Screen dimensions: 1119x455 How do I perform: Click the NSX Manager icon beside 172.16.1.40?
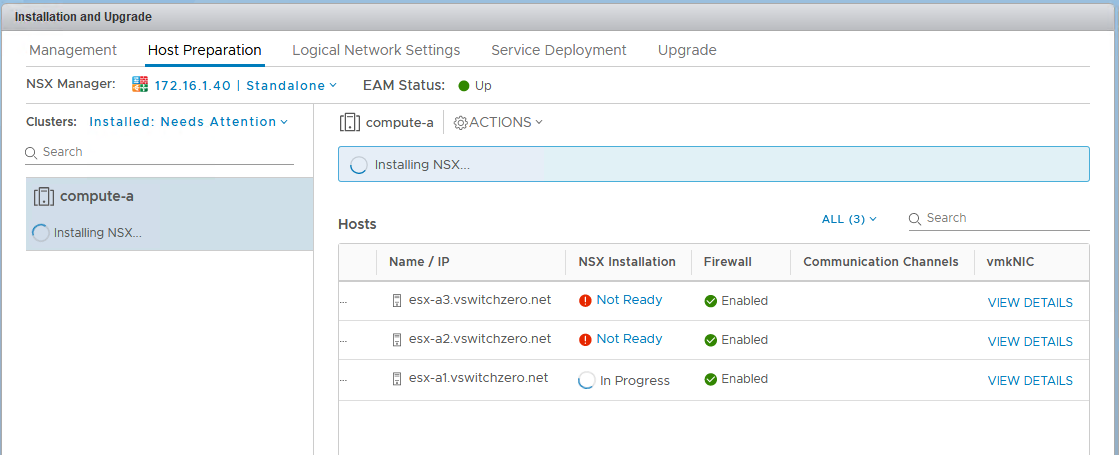[x=140, y=85]
